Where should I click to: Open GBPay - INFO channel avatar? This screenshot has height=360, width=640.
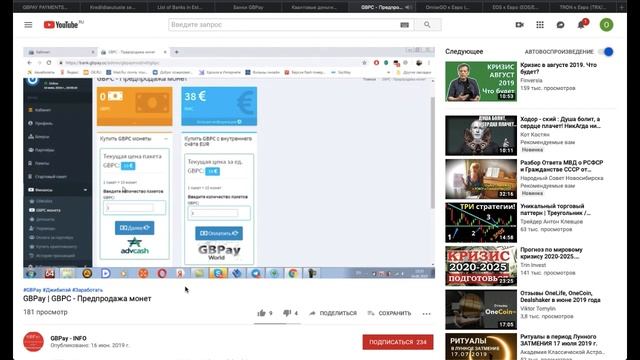pyautogui.click(x=33, y=342)
